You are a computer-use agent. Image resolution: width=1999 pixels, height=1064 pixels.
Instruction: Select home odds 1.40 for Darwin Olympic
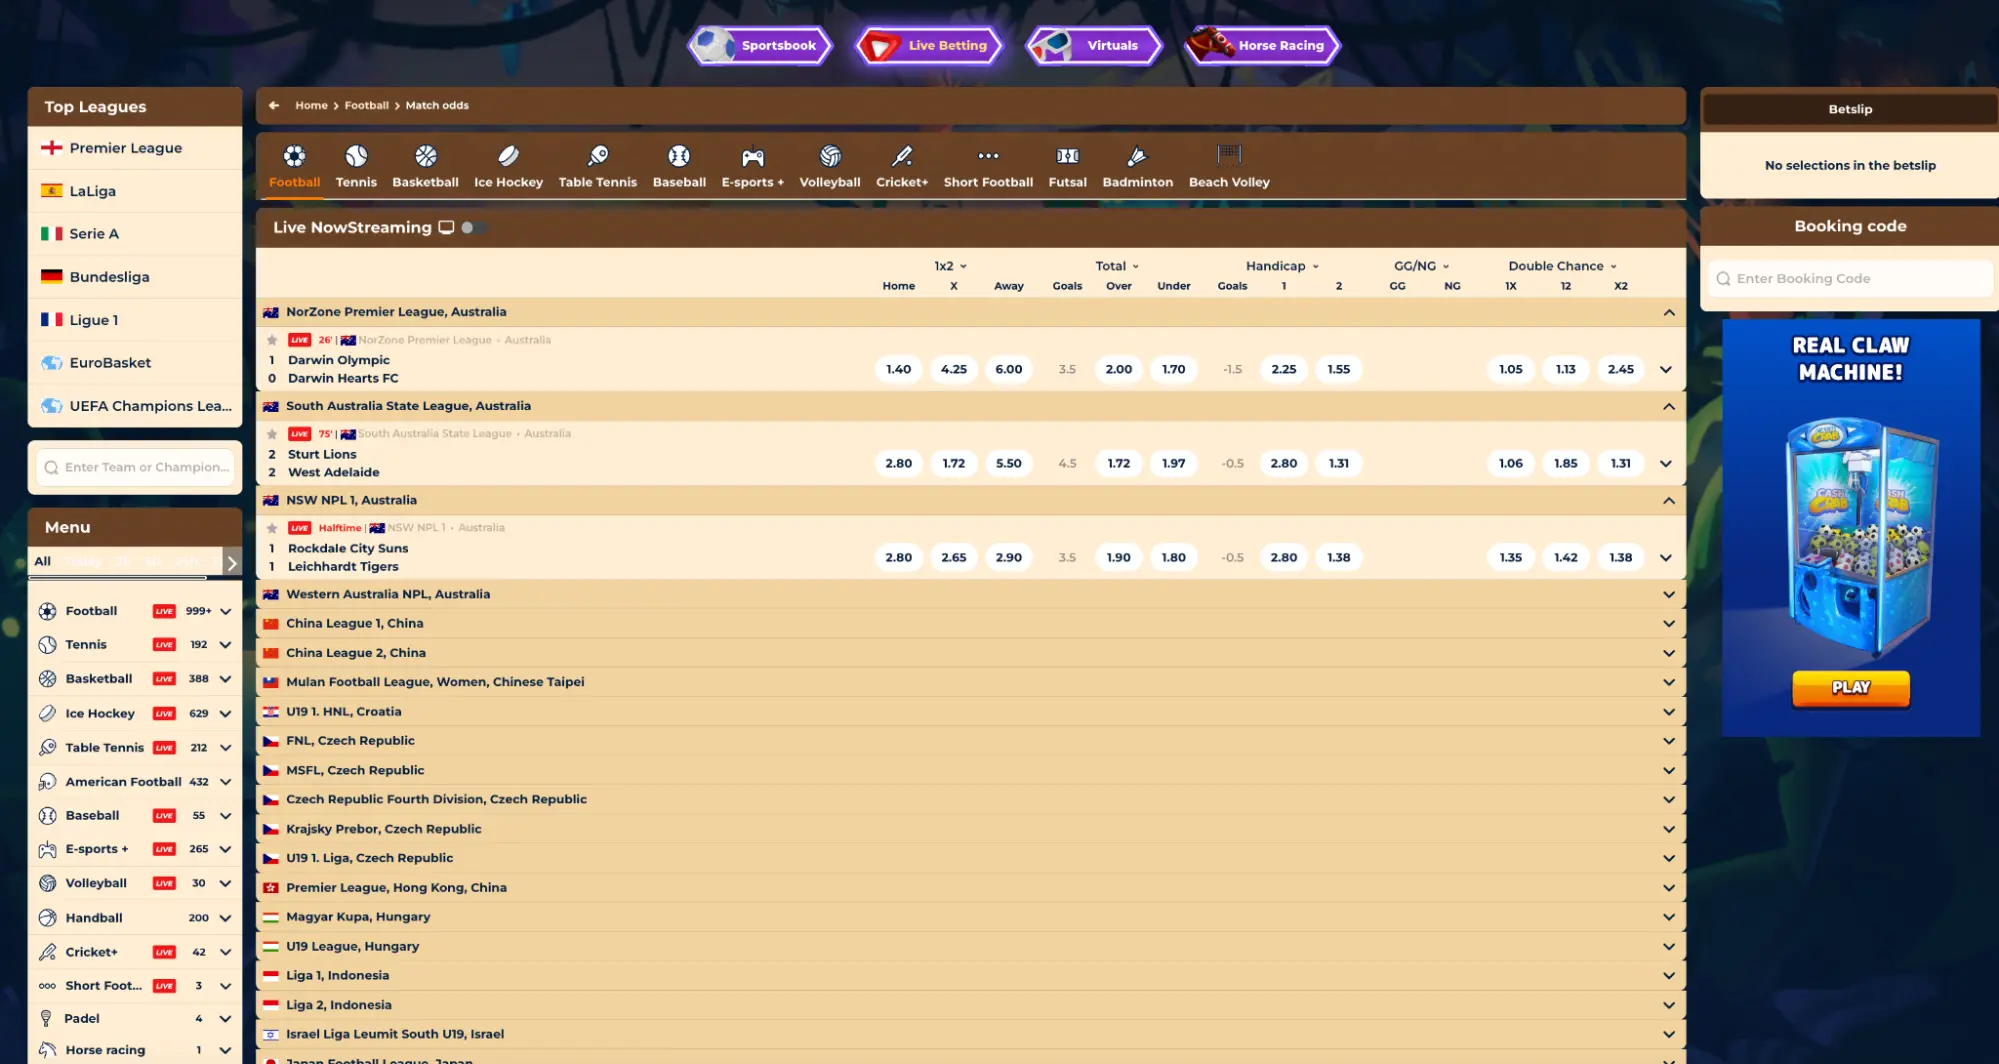897,368
